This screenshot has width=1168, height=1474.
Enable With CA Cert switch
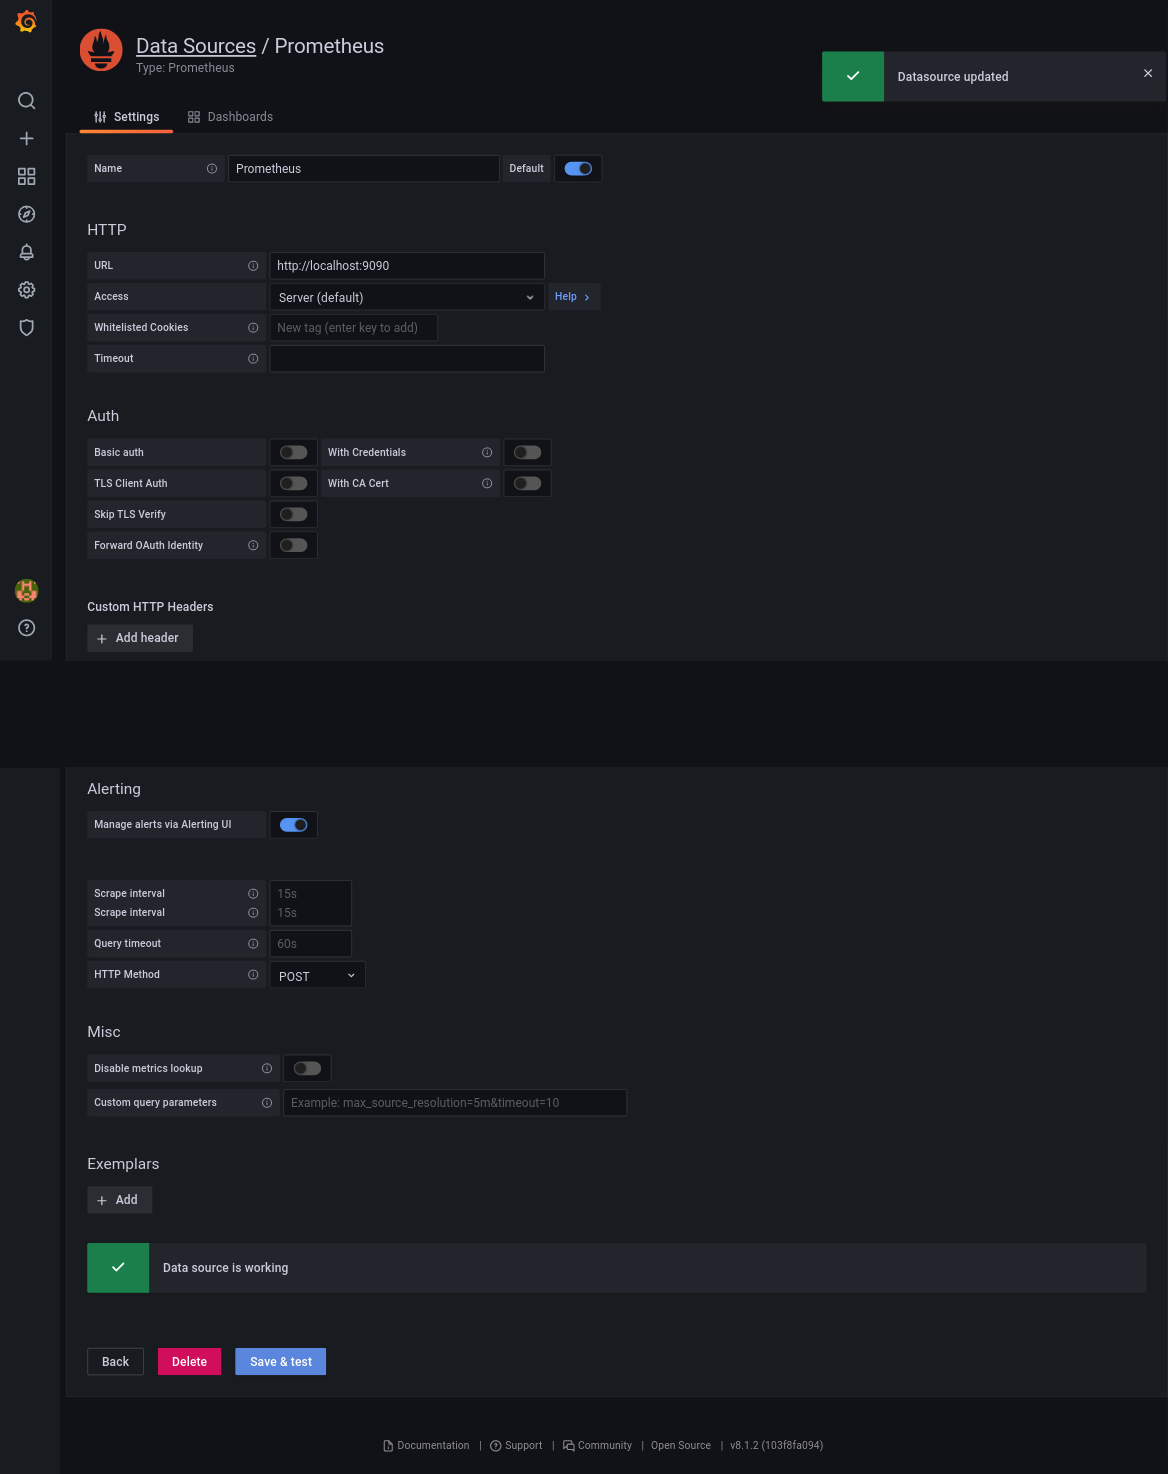[x=528, y=484]
